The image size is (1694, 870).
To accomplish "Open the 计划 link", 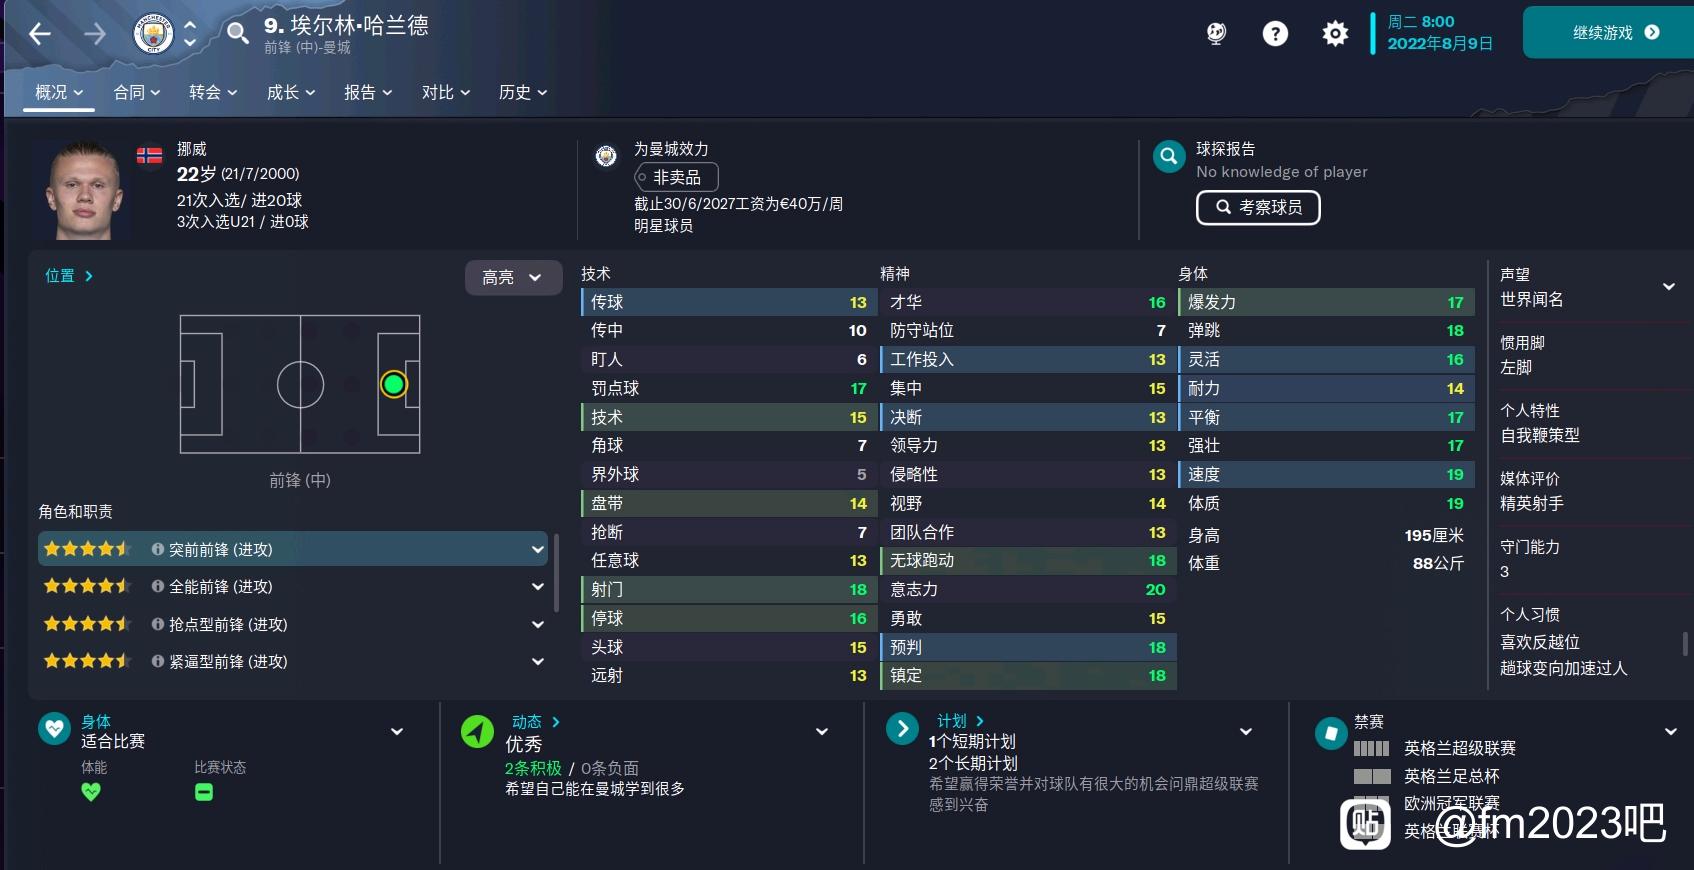I will click(x=961, y=720).
